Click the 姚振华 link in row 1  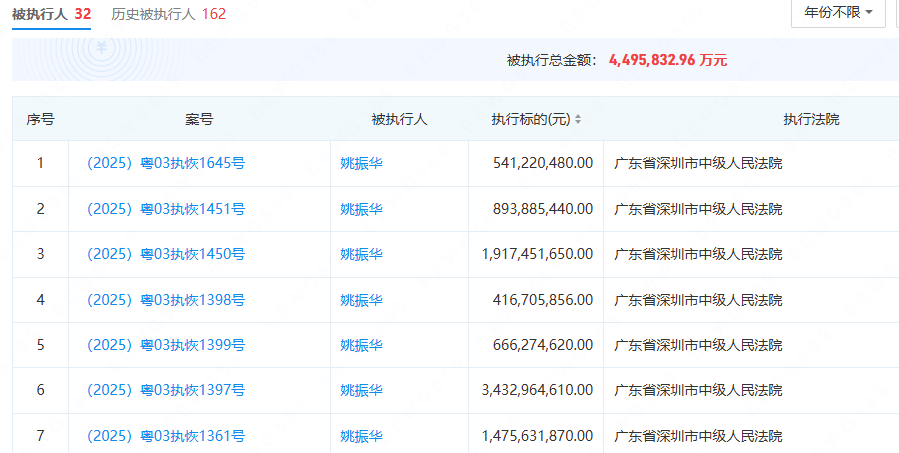click(361, 163)
